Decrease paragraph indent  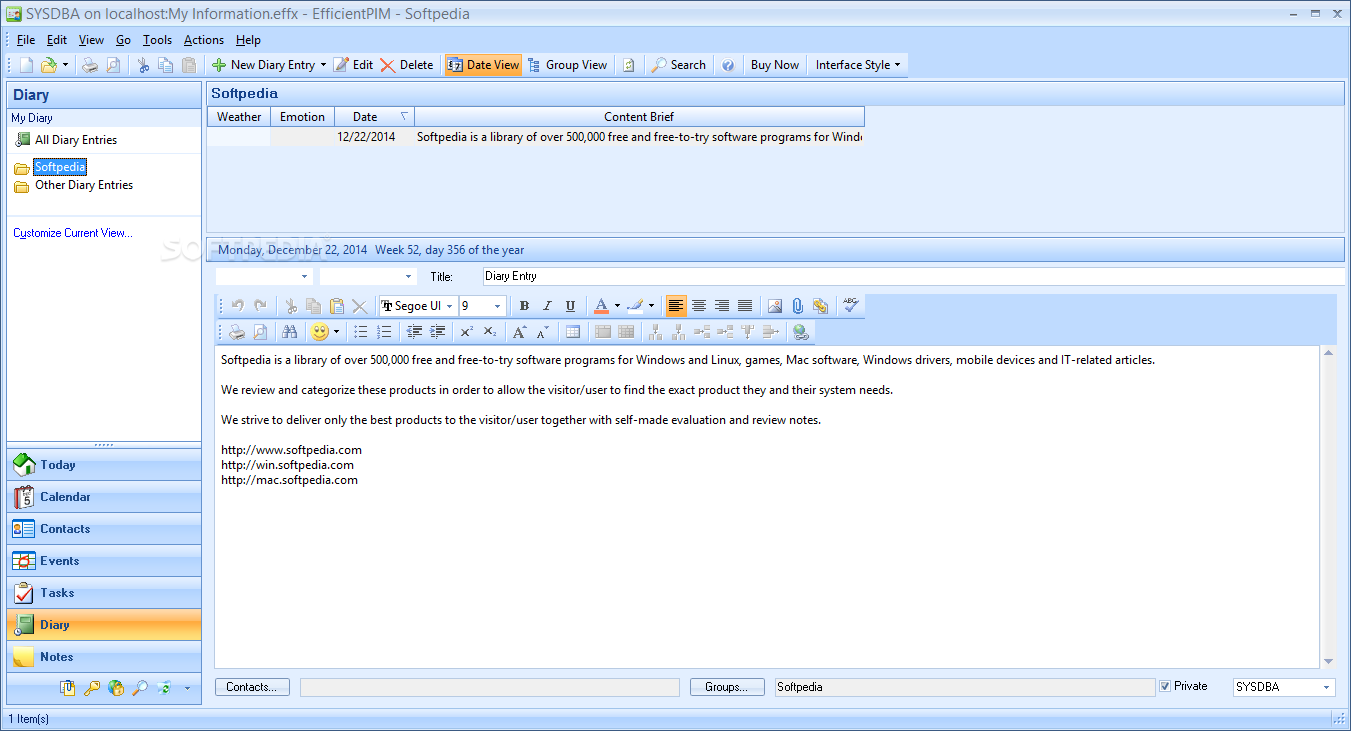[x=414, y=332]
